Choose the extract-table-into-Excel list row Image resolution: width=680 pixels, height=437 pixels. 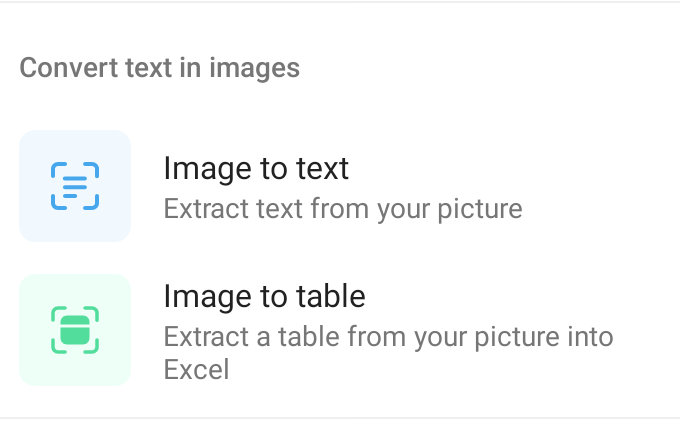(340, 331)
